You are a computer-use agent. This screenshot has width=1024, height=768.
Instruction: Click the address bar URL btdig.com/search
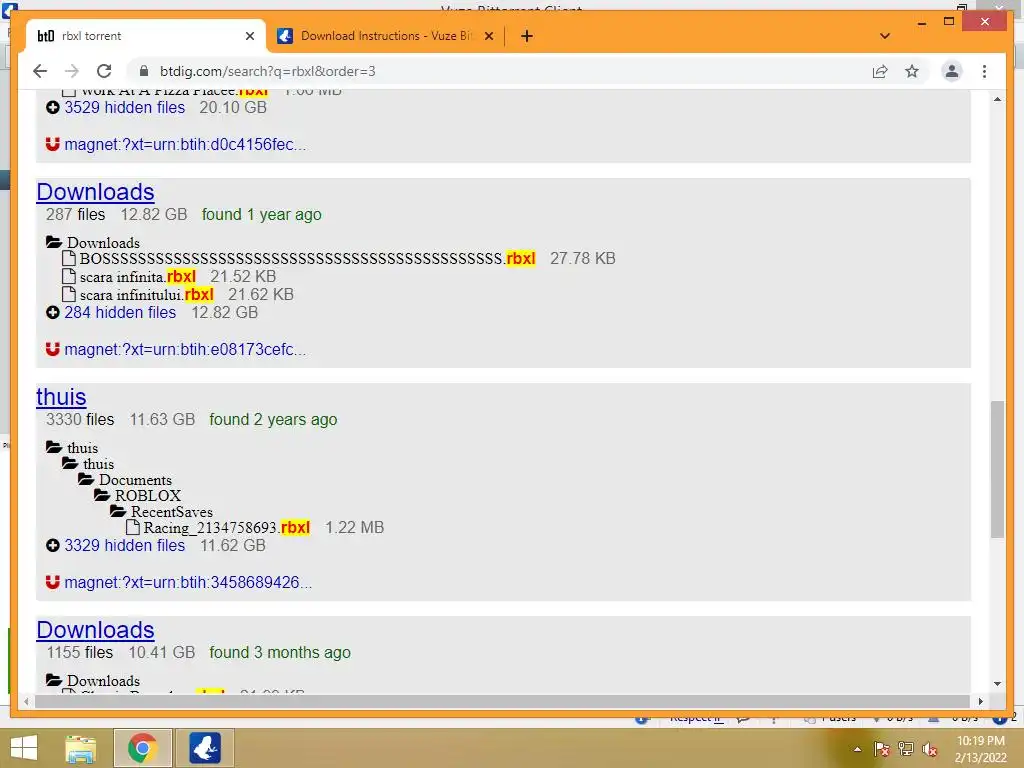point(268,71)
